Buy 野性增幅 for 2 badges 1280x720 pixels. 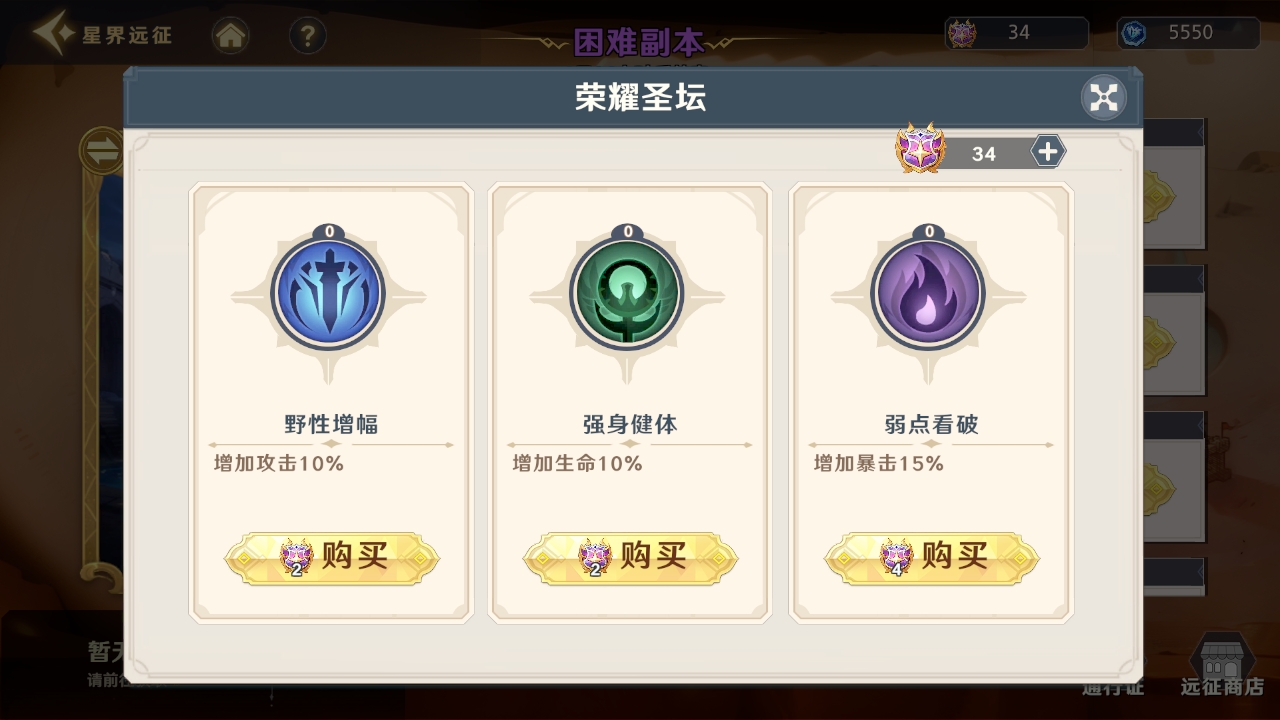tap(331, 557)
